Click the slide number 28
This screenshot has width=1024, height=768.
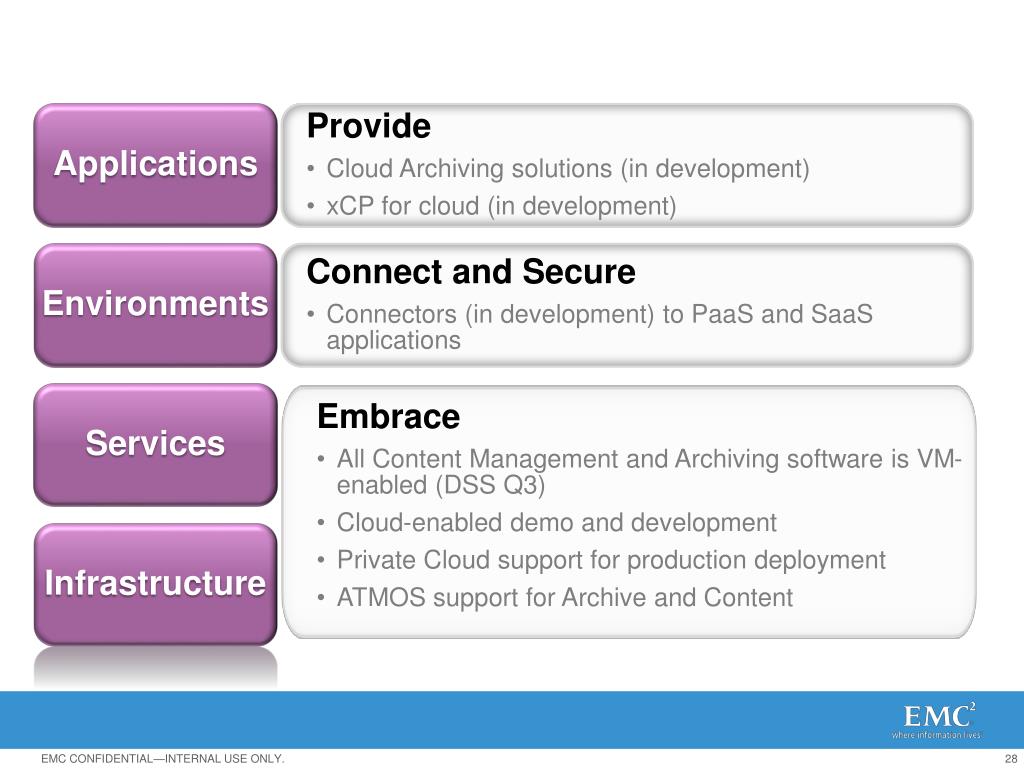(1010, 758)
